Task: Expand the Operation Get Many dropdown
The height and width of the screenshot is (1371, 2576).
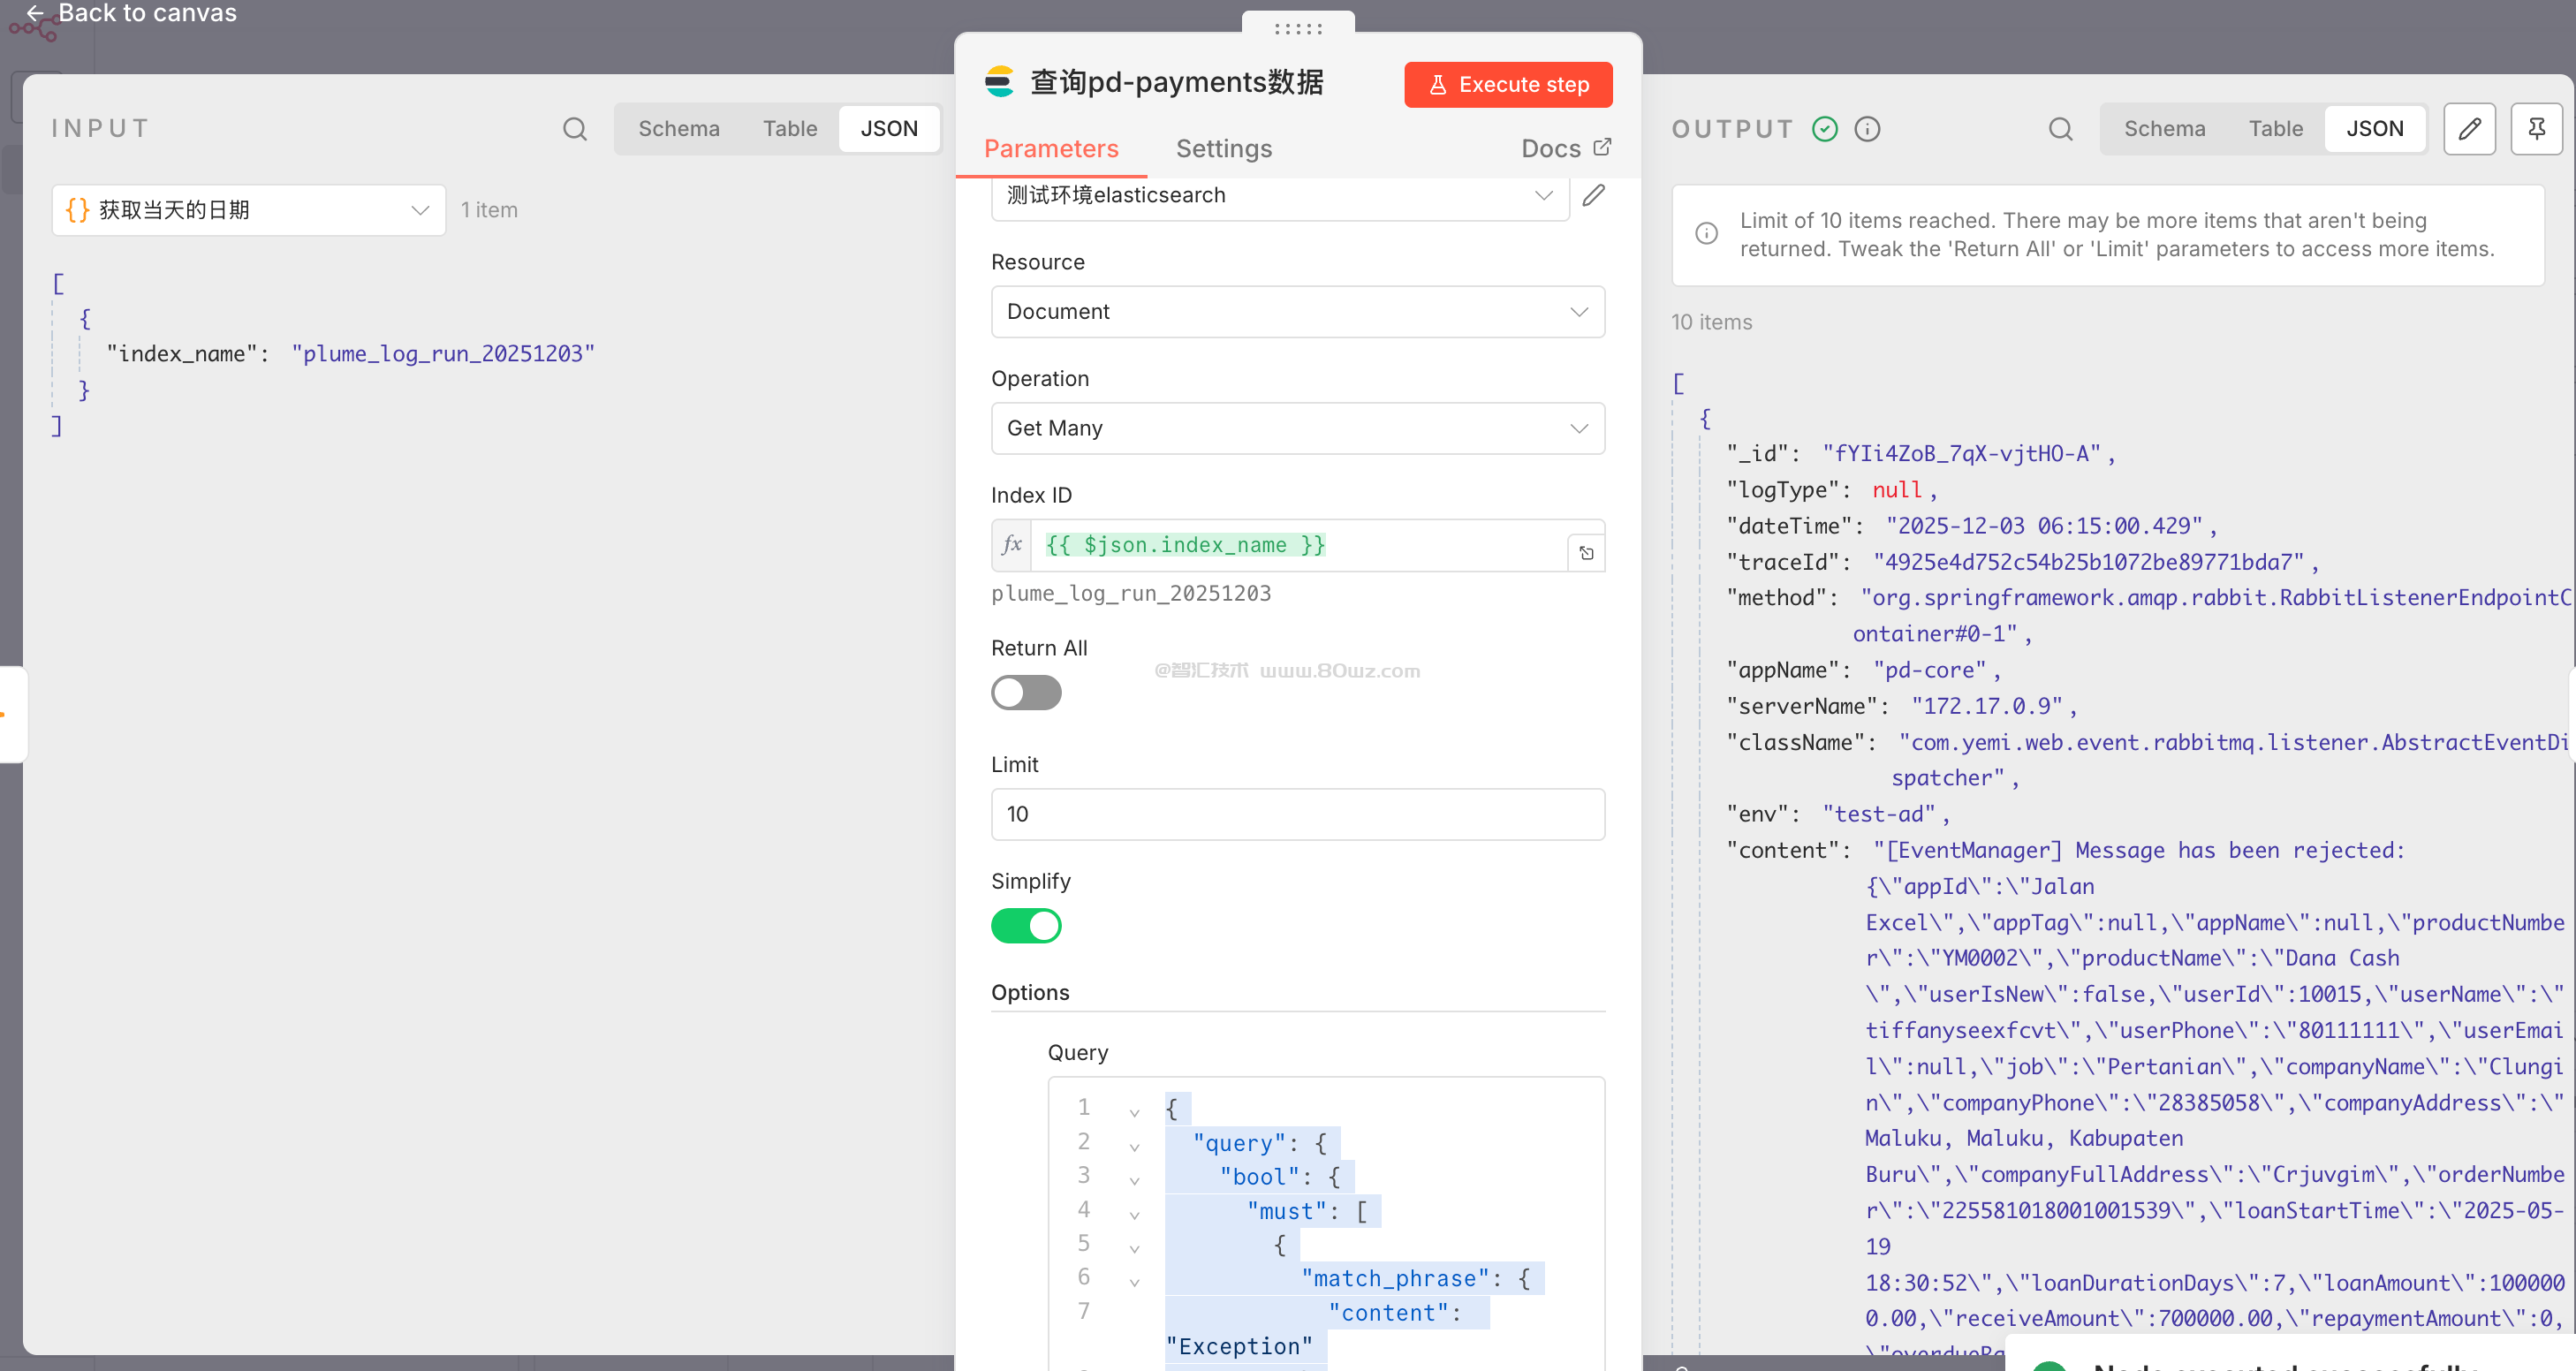Action: click(1297, 428)
